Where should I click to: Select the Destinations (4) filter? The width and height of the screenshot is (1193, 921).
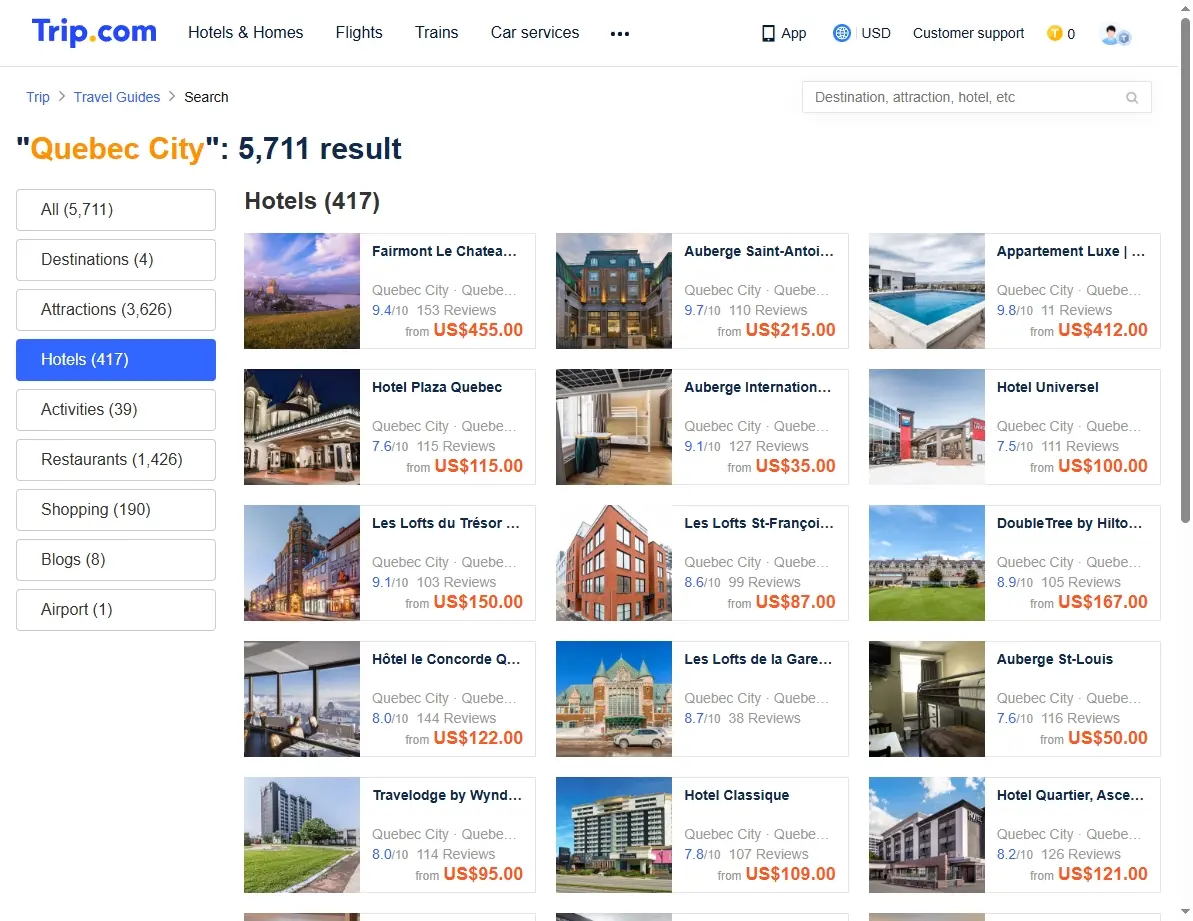tap(116, 260)
